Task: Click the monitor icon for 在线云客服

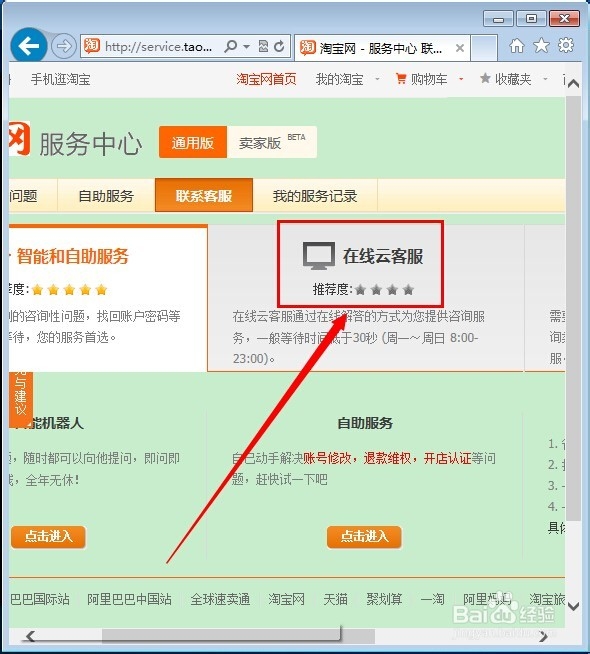Action: coord(319,255)
